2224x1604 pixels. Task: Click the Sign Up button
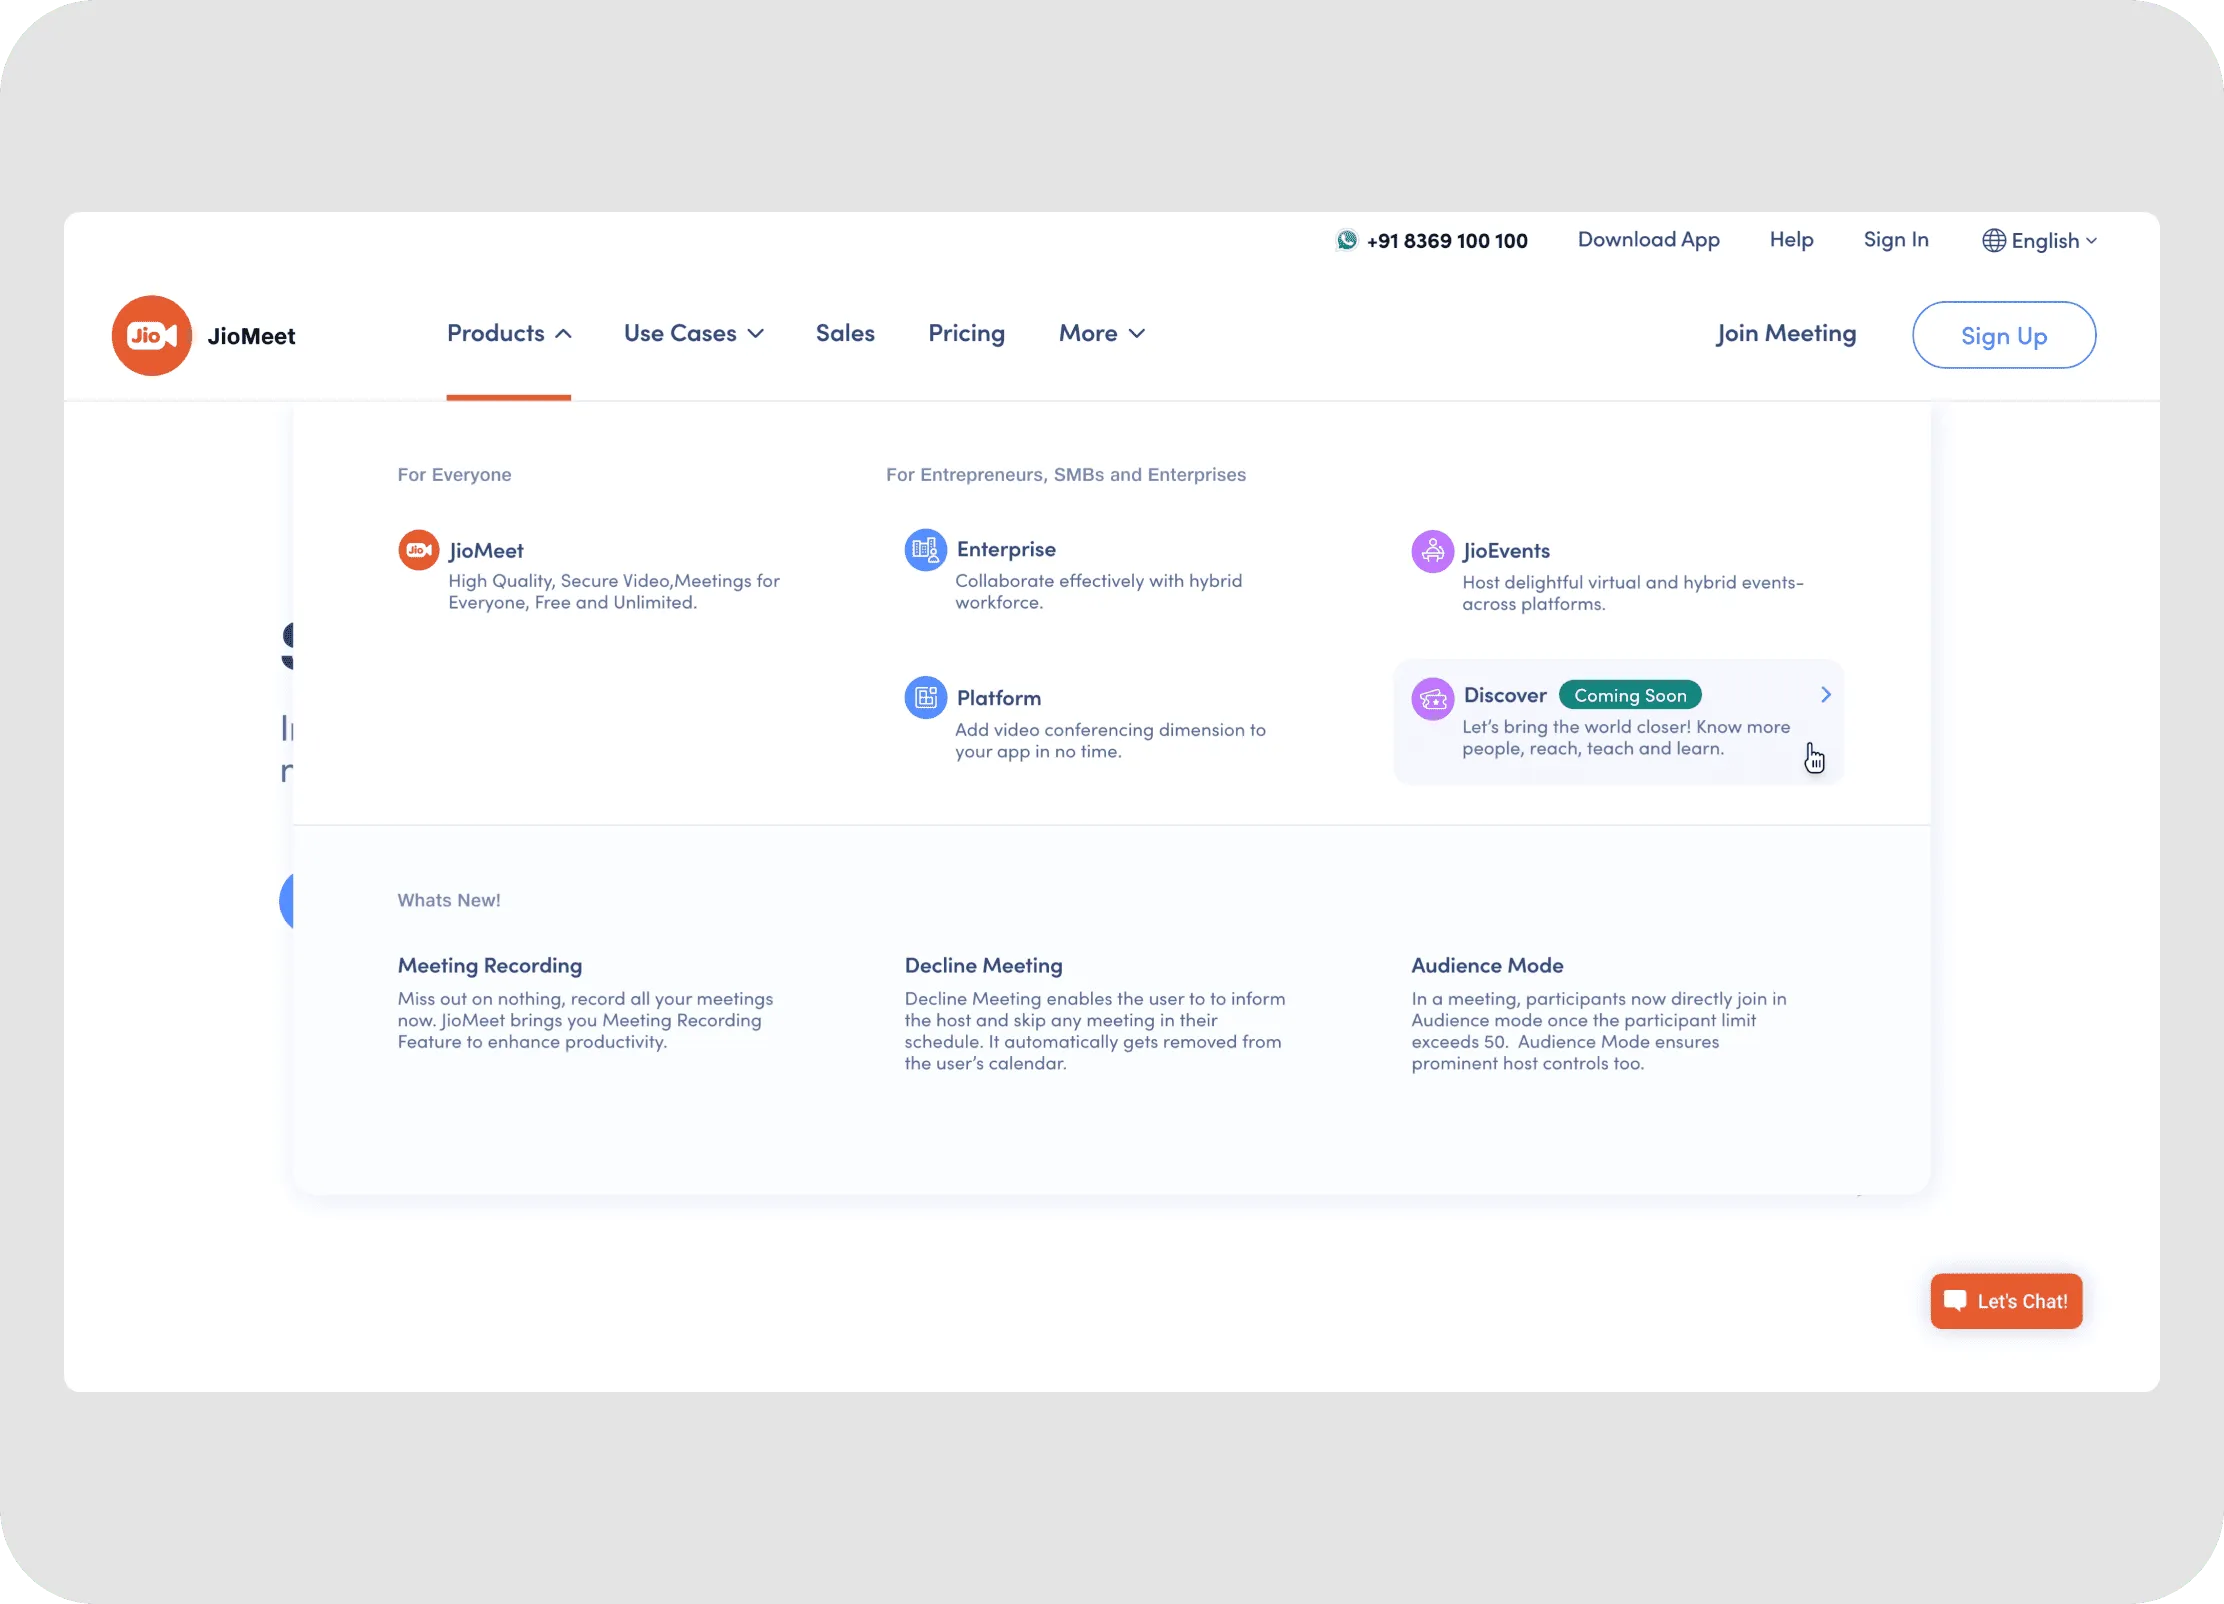click(2004, 335)
